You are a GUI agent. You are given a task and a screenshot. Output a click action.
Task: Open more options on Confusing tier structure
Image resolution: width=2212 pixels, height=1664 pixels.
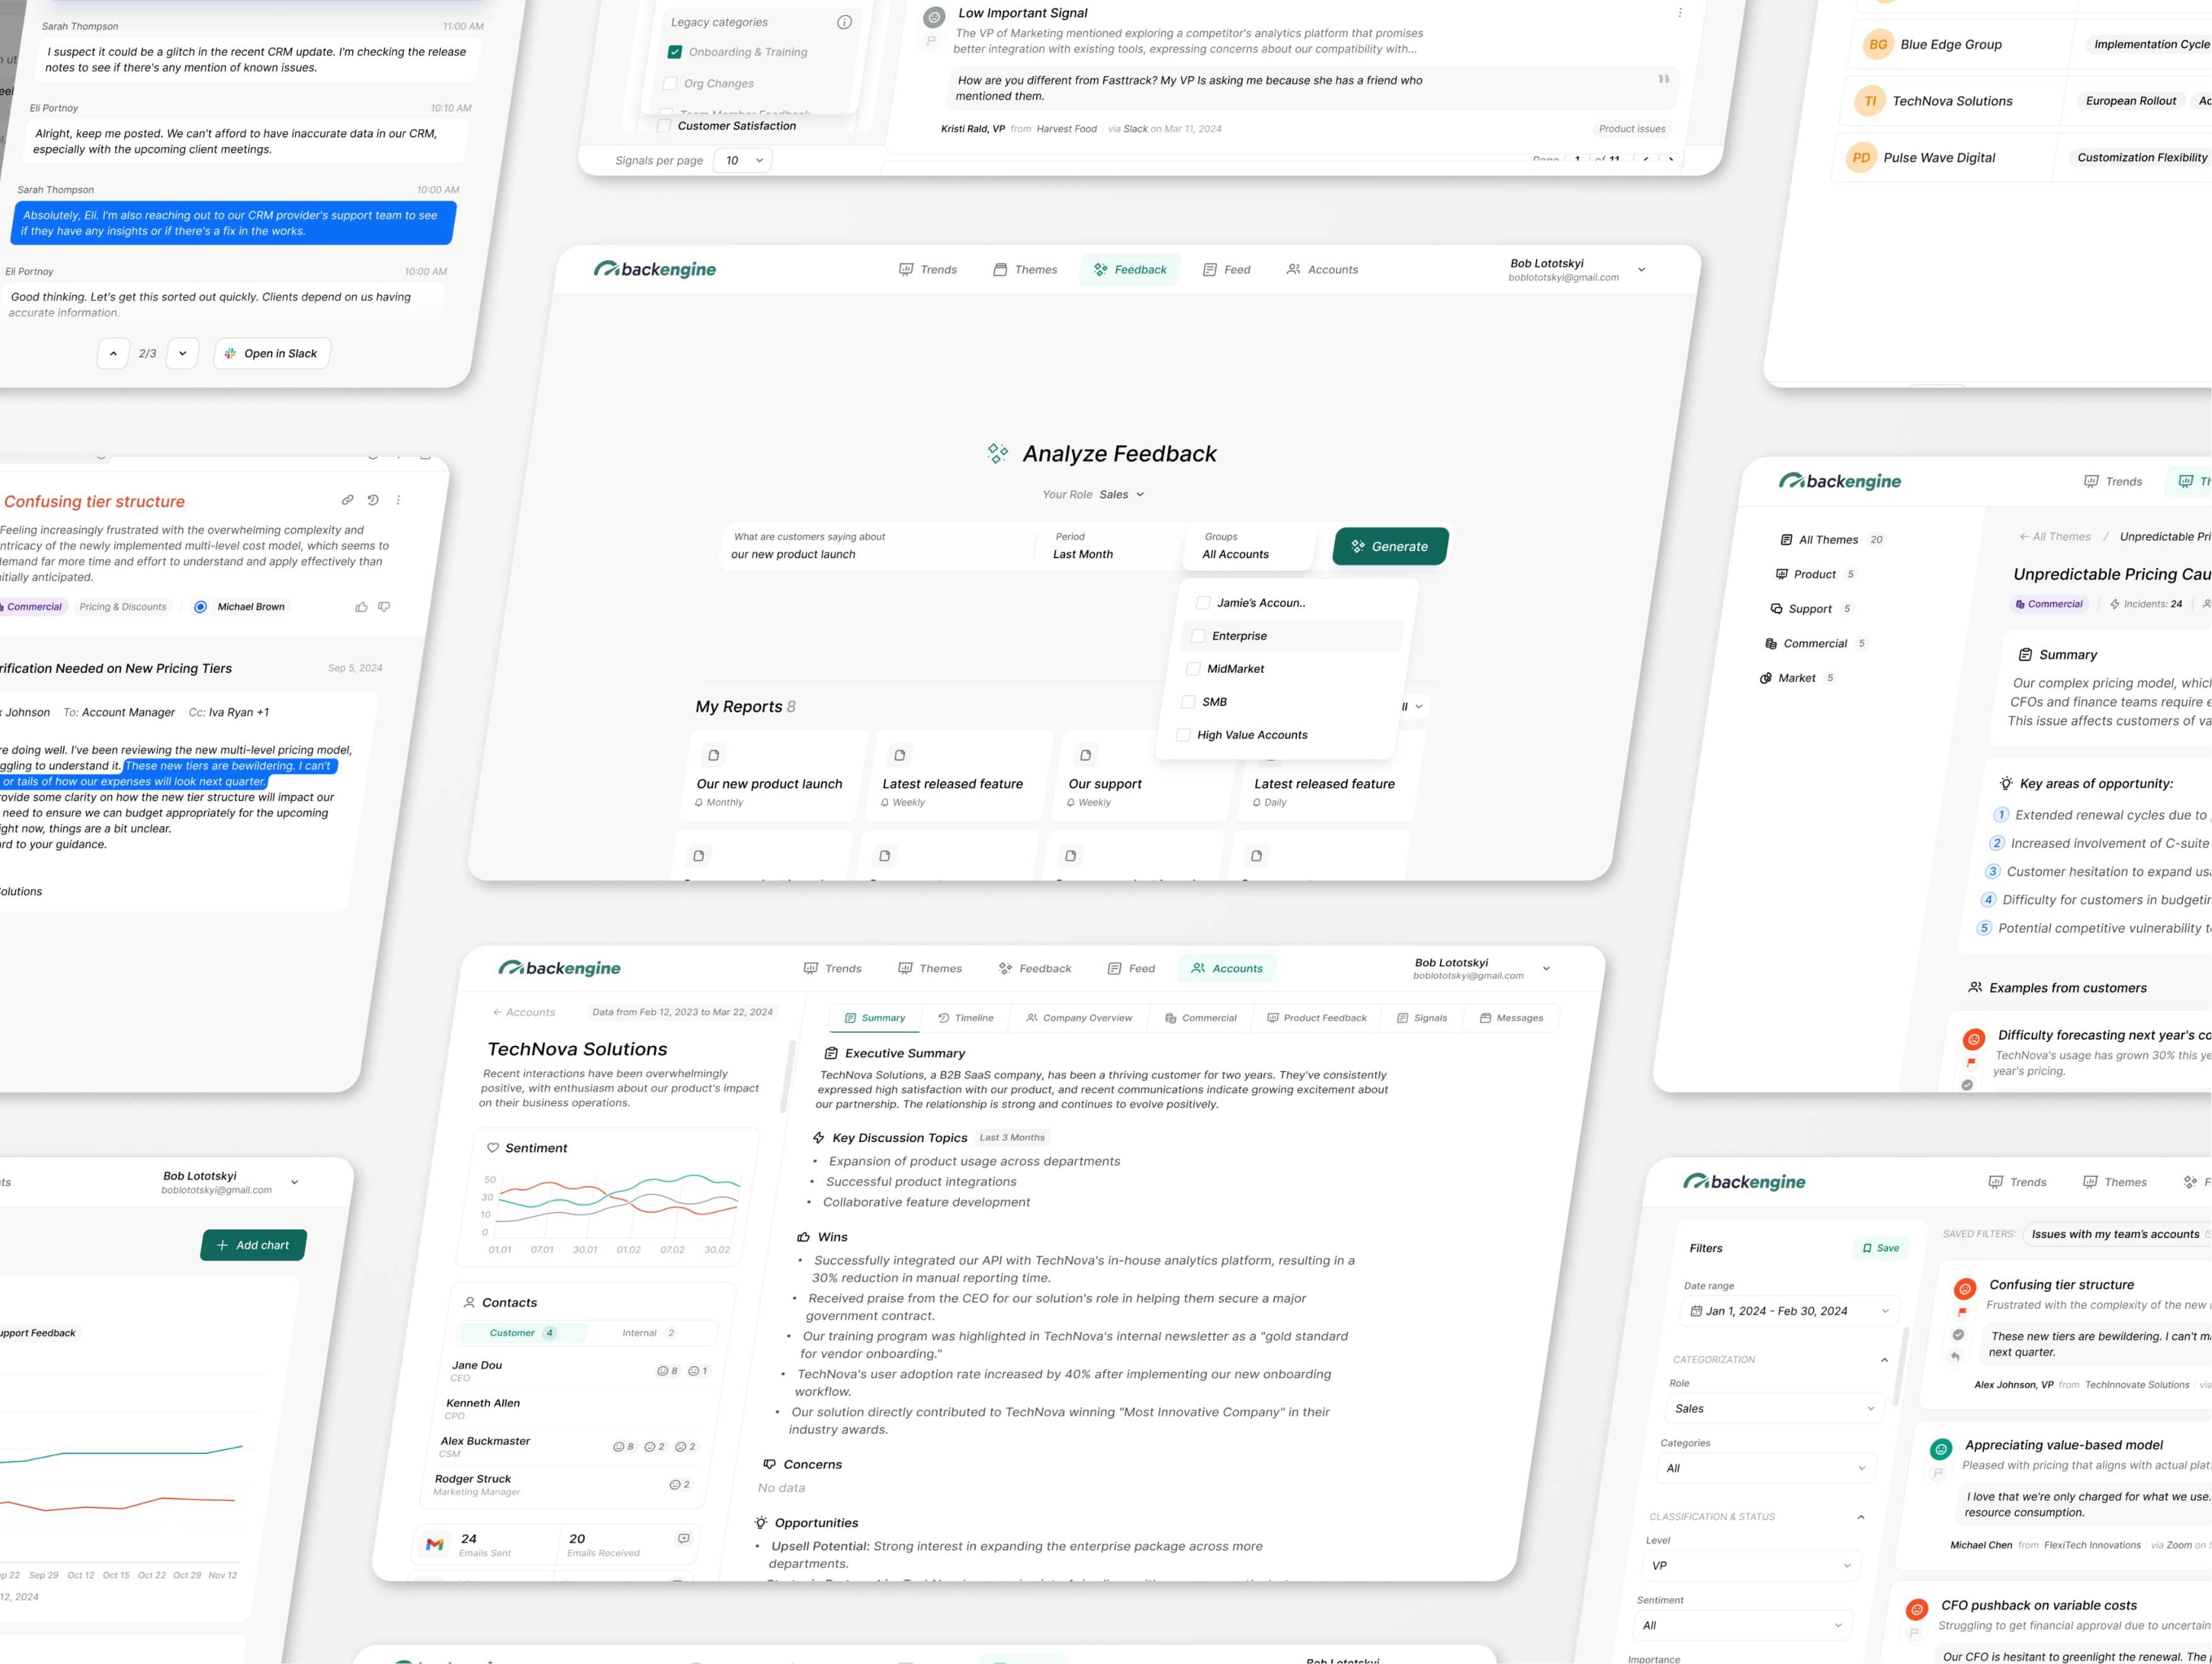[x=398, y=500]
